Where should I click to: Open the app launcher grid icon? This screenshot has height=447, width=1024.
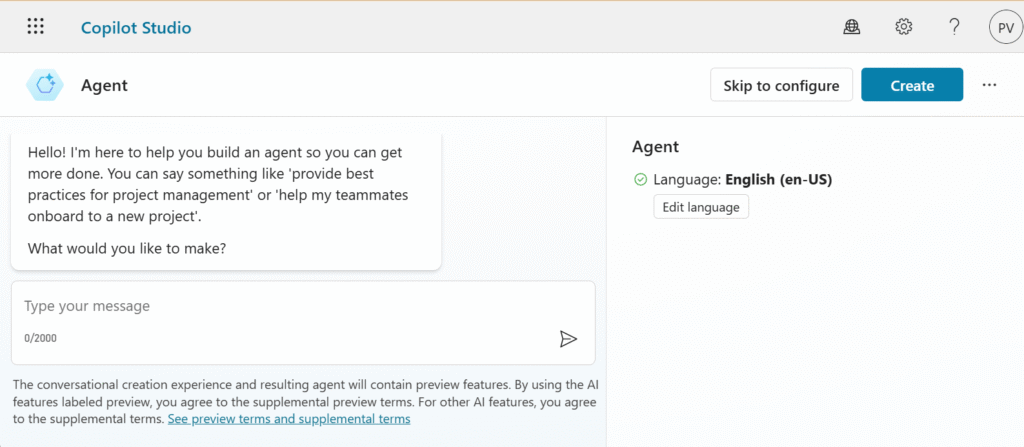coord(35,27)
